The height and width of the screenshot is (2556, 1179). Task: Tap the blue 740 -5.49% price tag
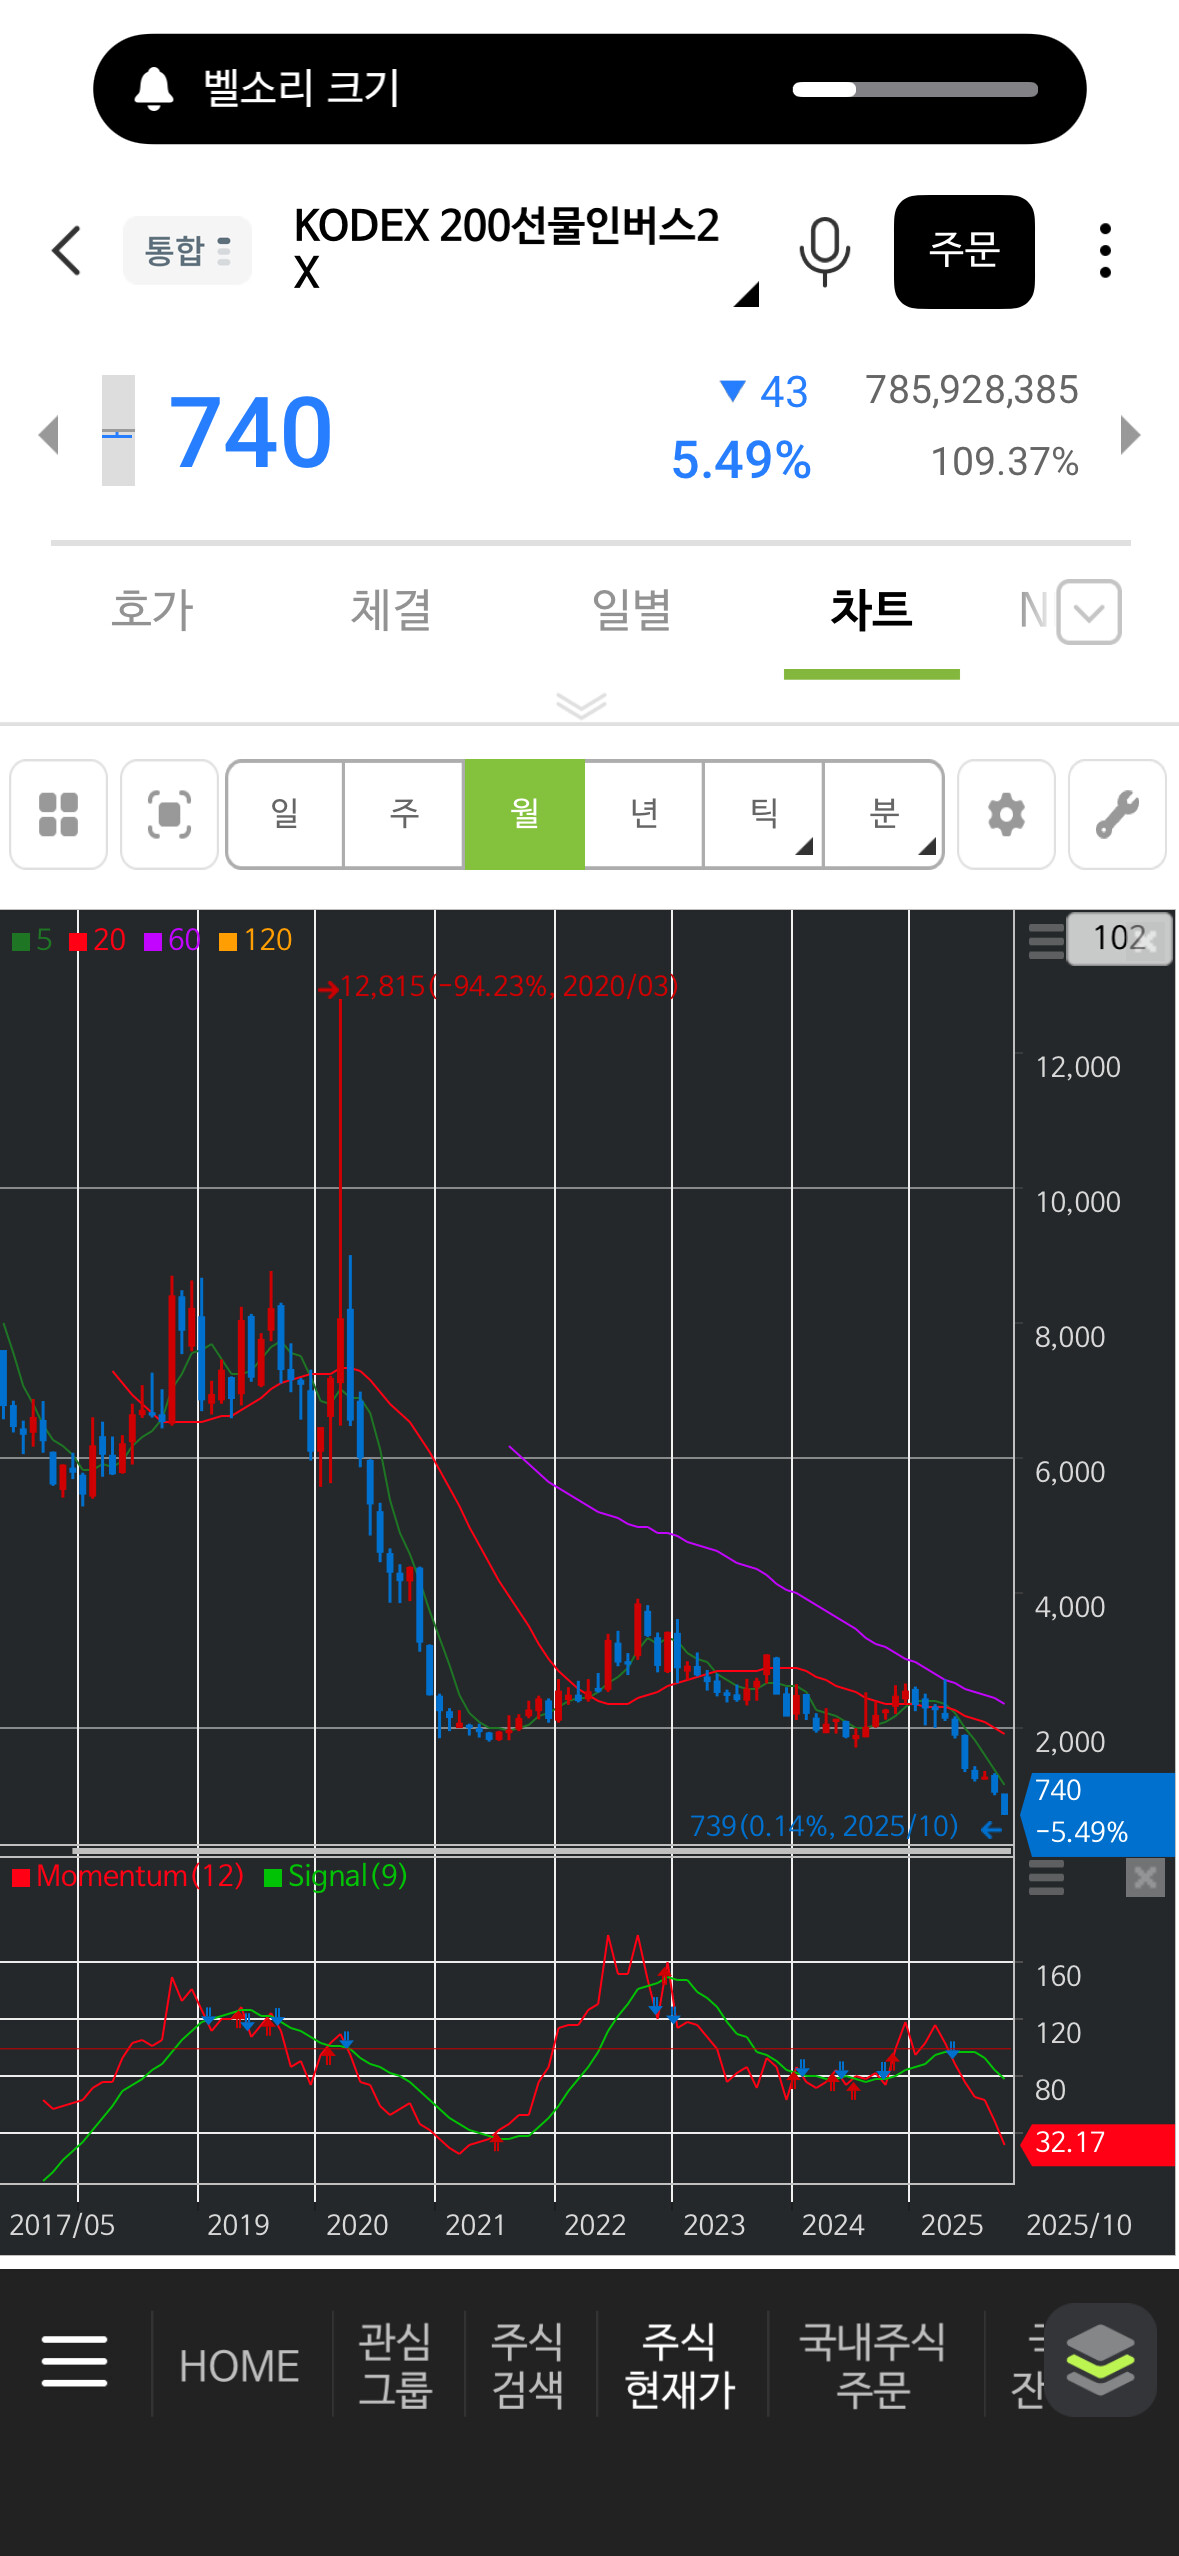pos(1099,1815)
